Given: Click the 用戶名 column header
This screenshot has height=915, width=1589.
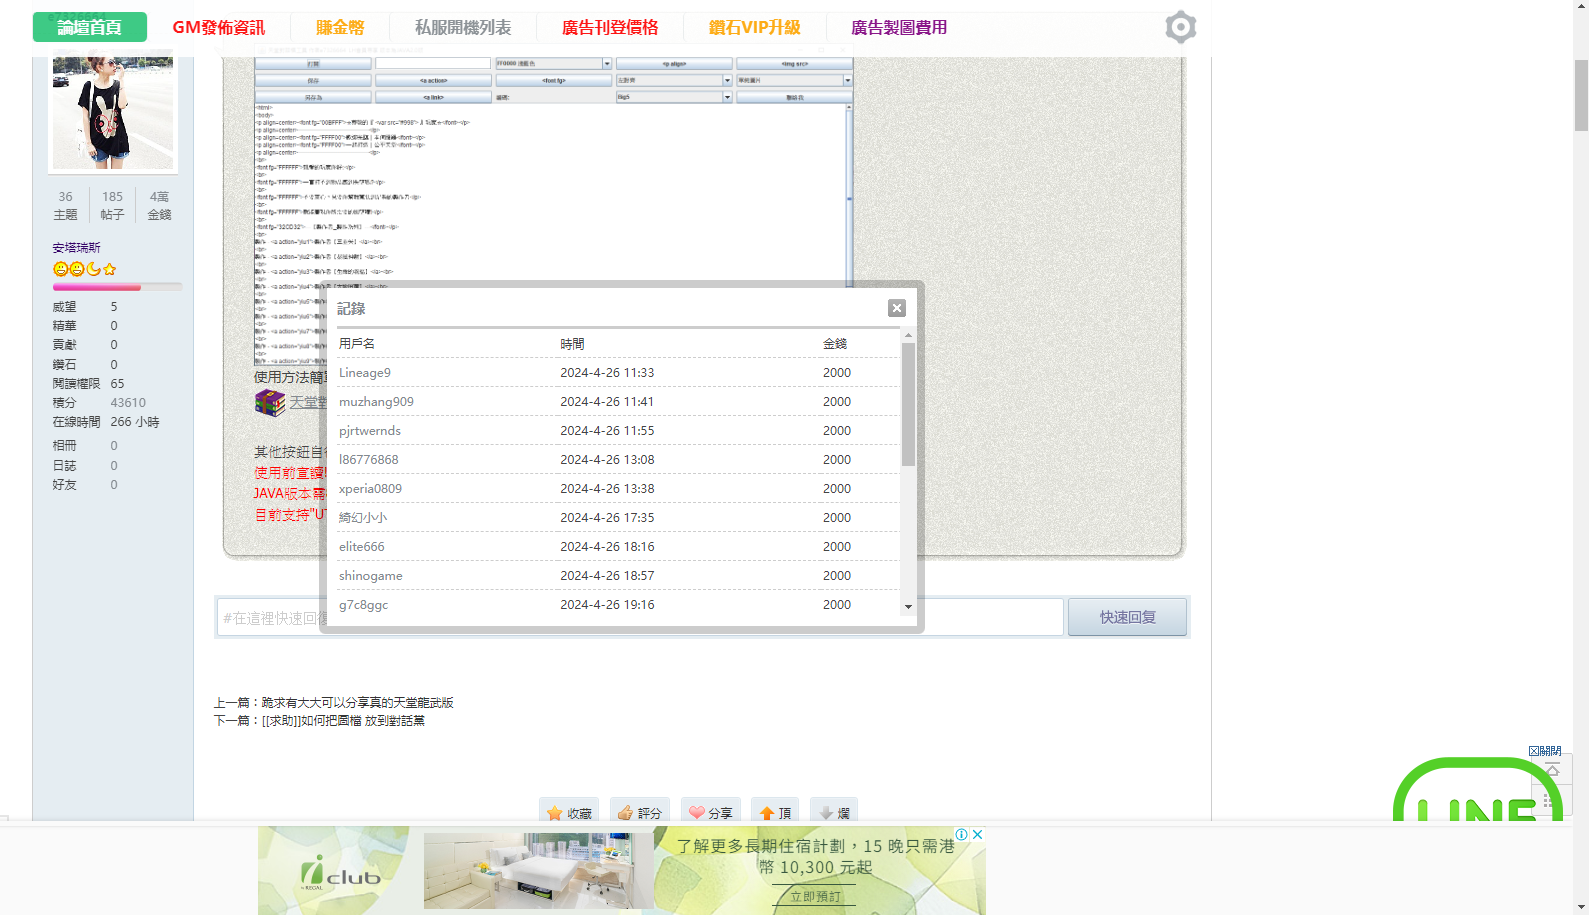Looking at the screenshot, I should tap(357, 343).
